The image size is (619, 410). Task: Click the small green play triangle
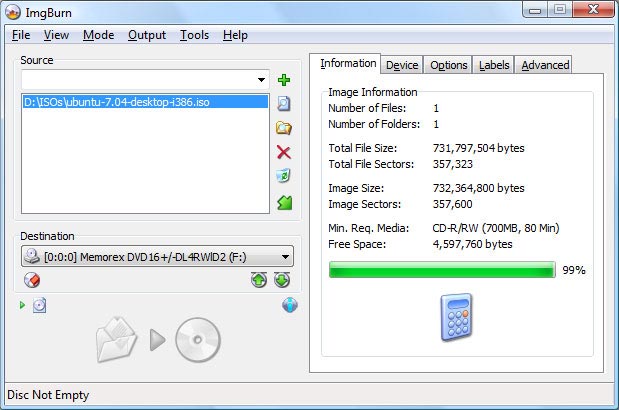click(23, 305)
